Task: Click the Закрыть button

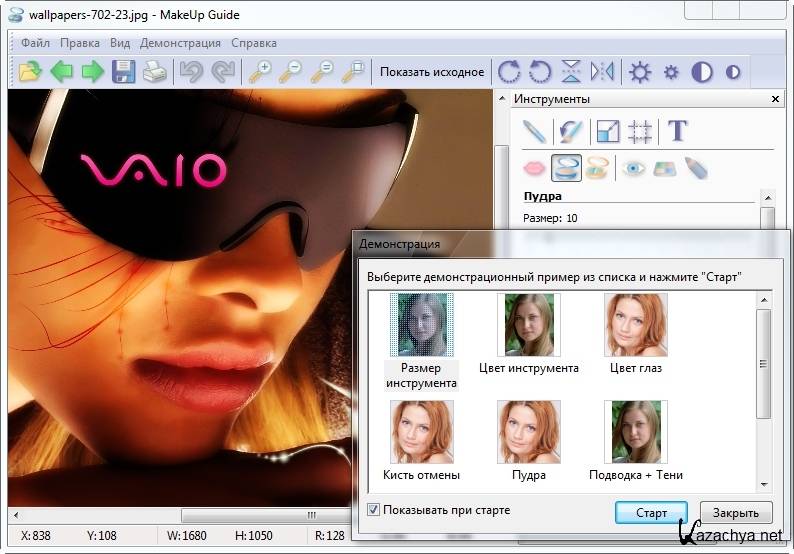Action: tap(736, 513)
